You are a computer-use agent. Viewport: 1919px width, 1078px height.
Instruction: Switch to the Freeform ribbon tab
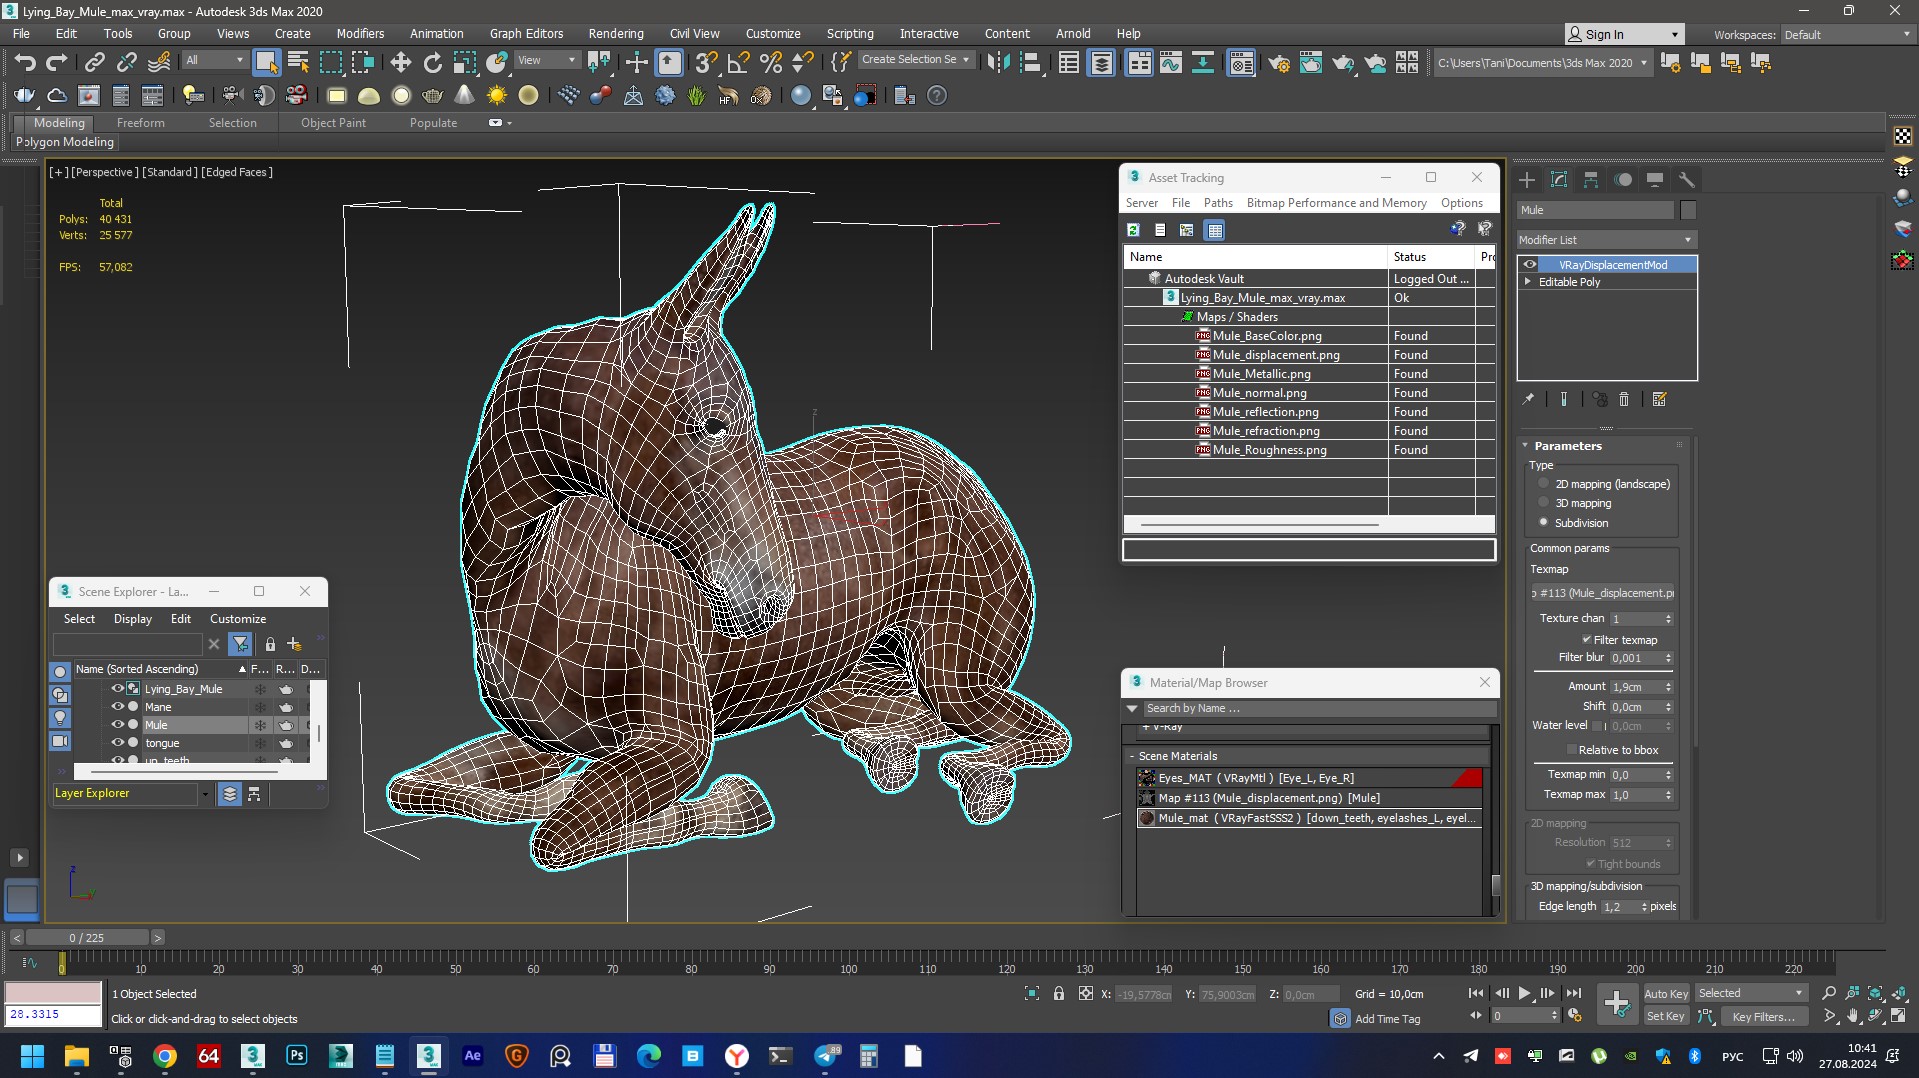click(140, 122)
